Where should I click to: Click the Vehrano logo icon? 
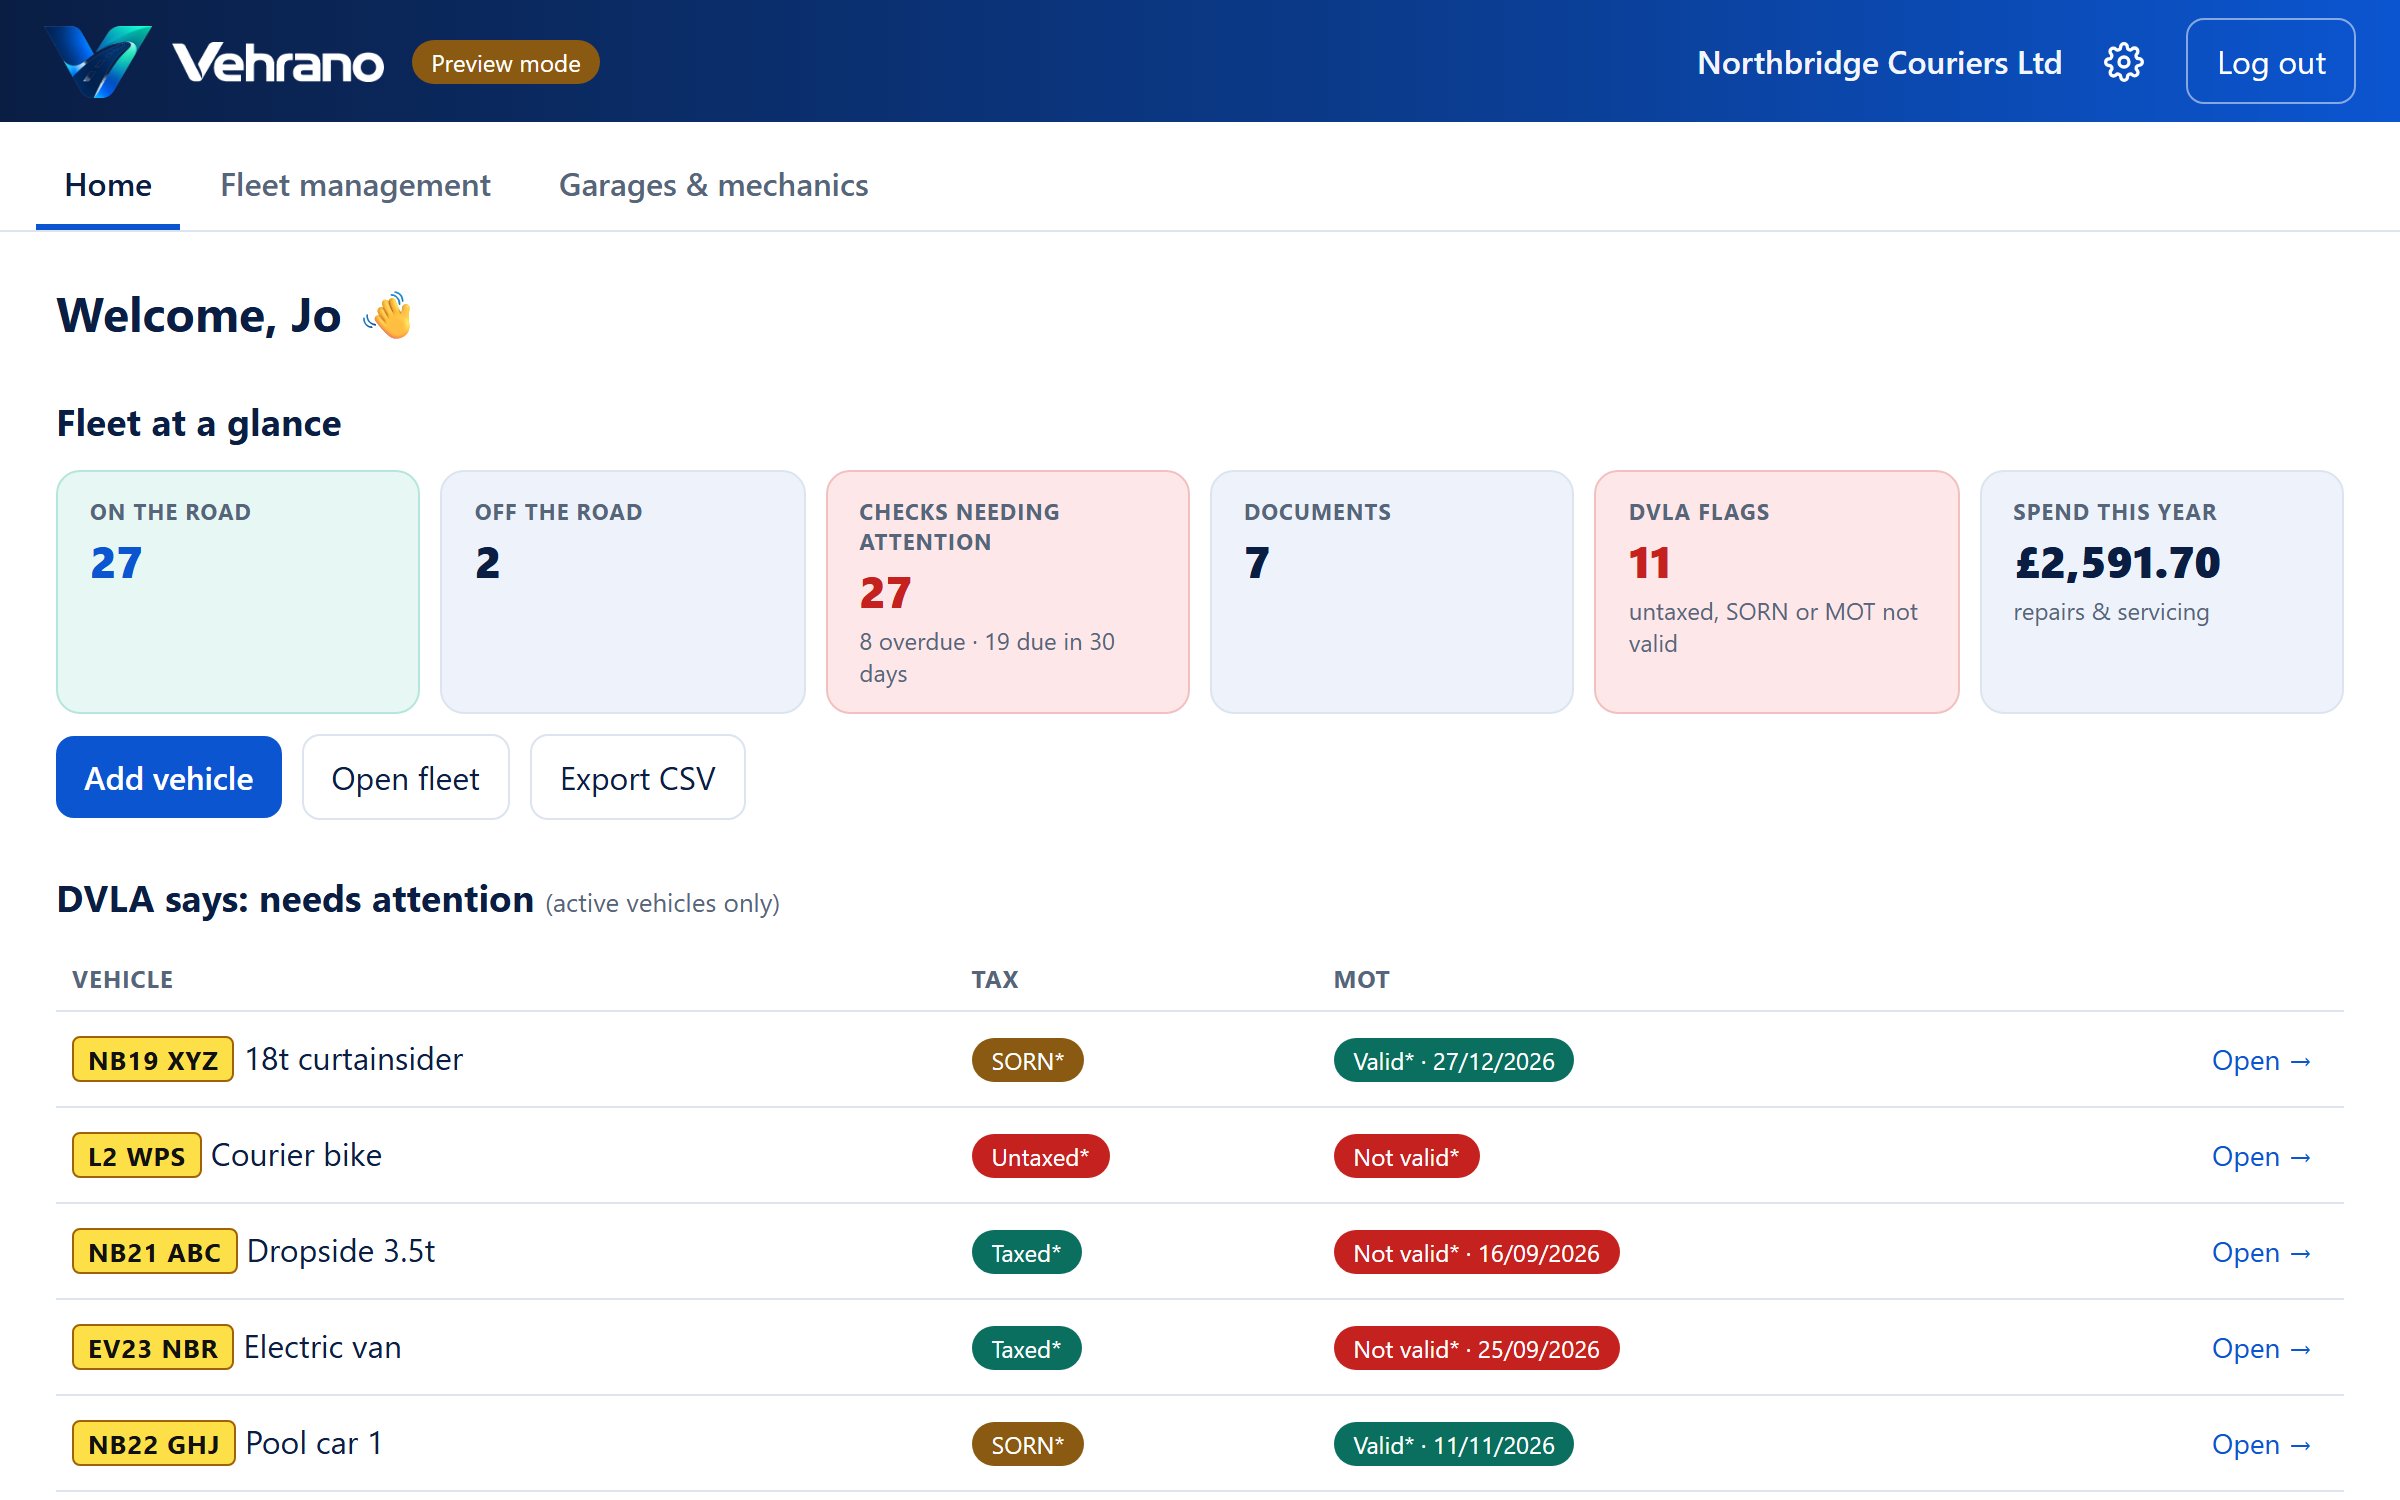[x=98, y=62]
